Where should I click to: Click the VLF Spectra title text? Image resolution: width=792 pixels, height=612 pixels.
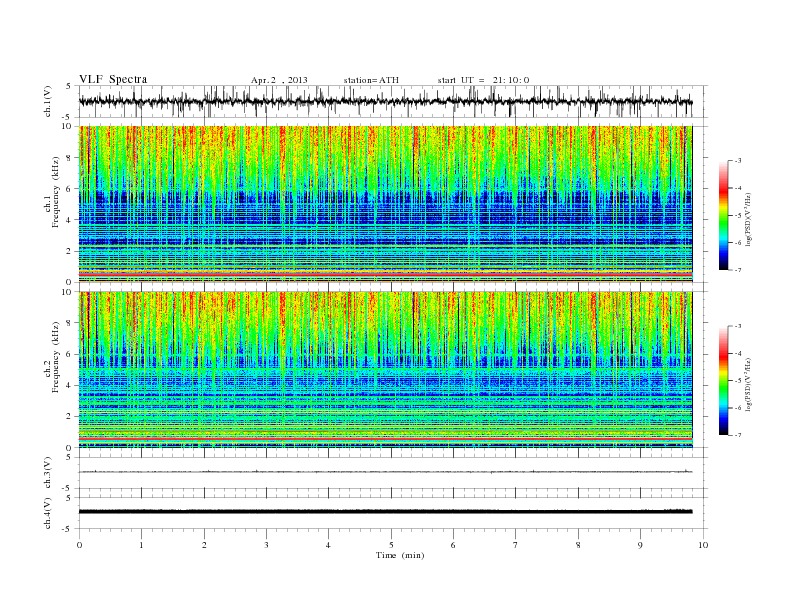click(113, 79)
